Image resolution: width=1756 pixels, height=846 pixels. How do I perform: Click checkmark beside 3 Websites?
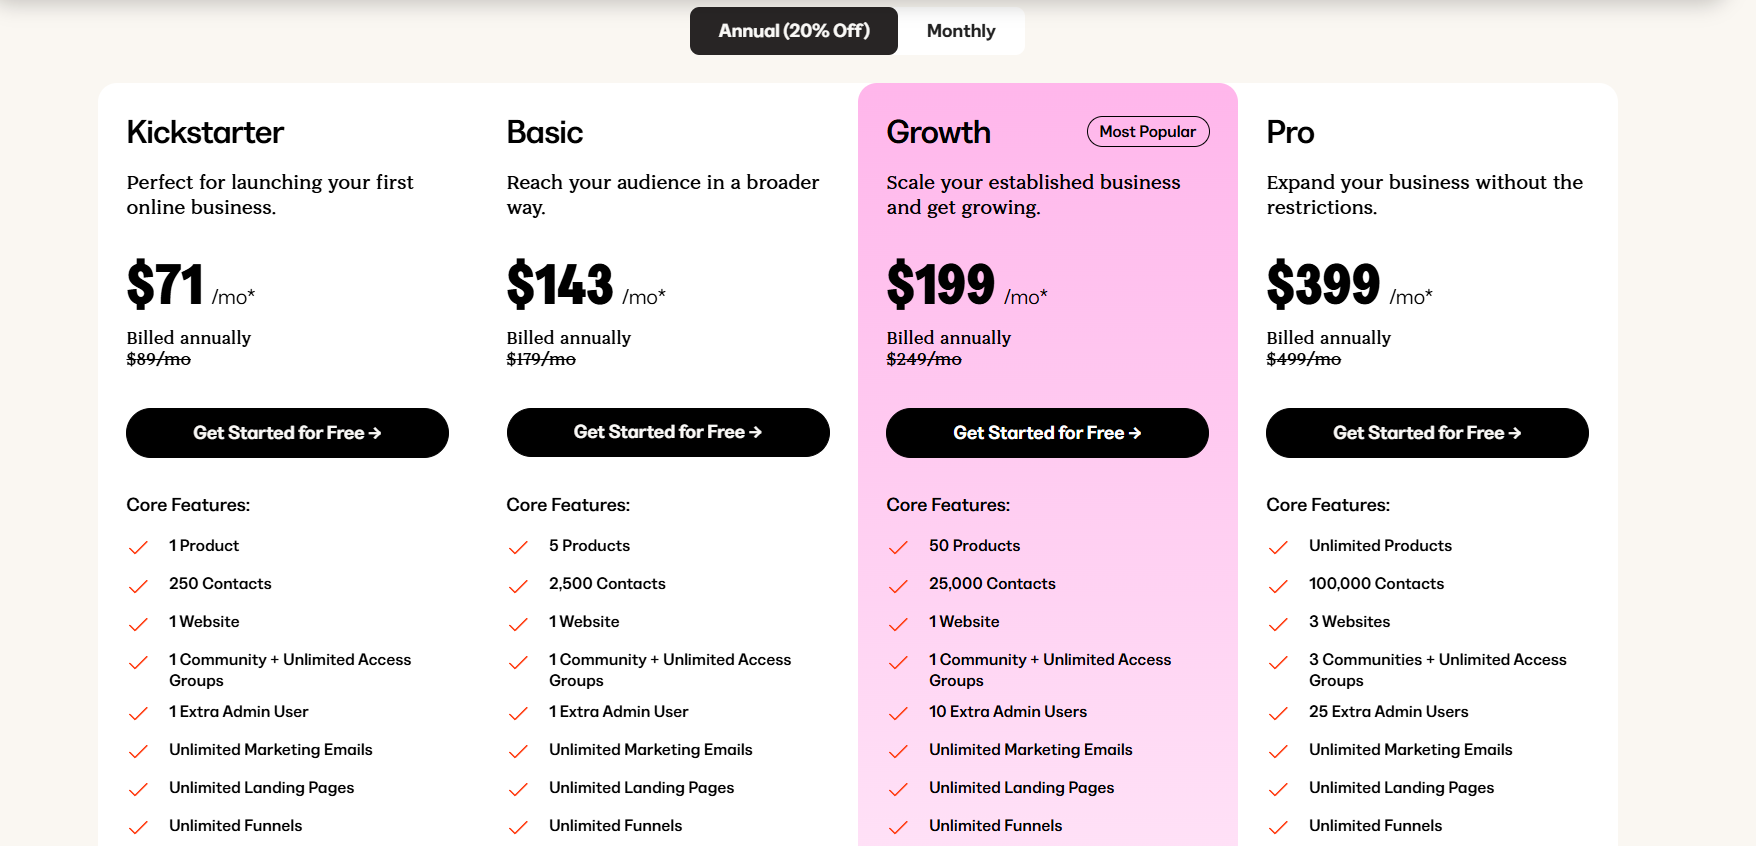point(1278,623)
